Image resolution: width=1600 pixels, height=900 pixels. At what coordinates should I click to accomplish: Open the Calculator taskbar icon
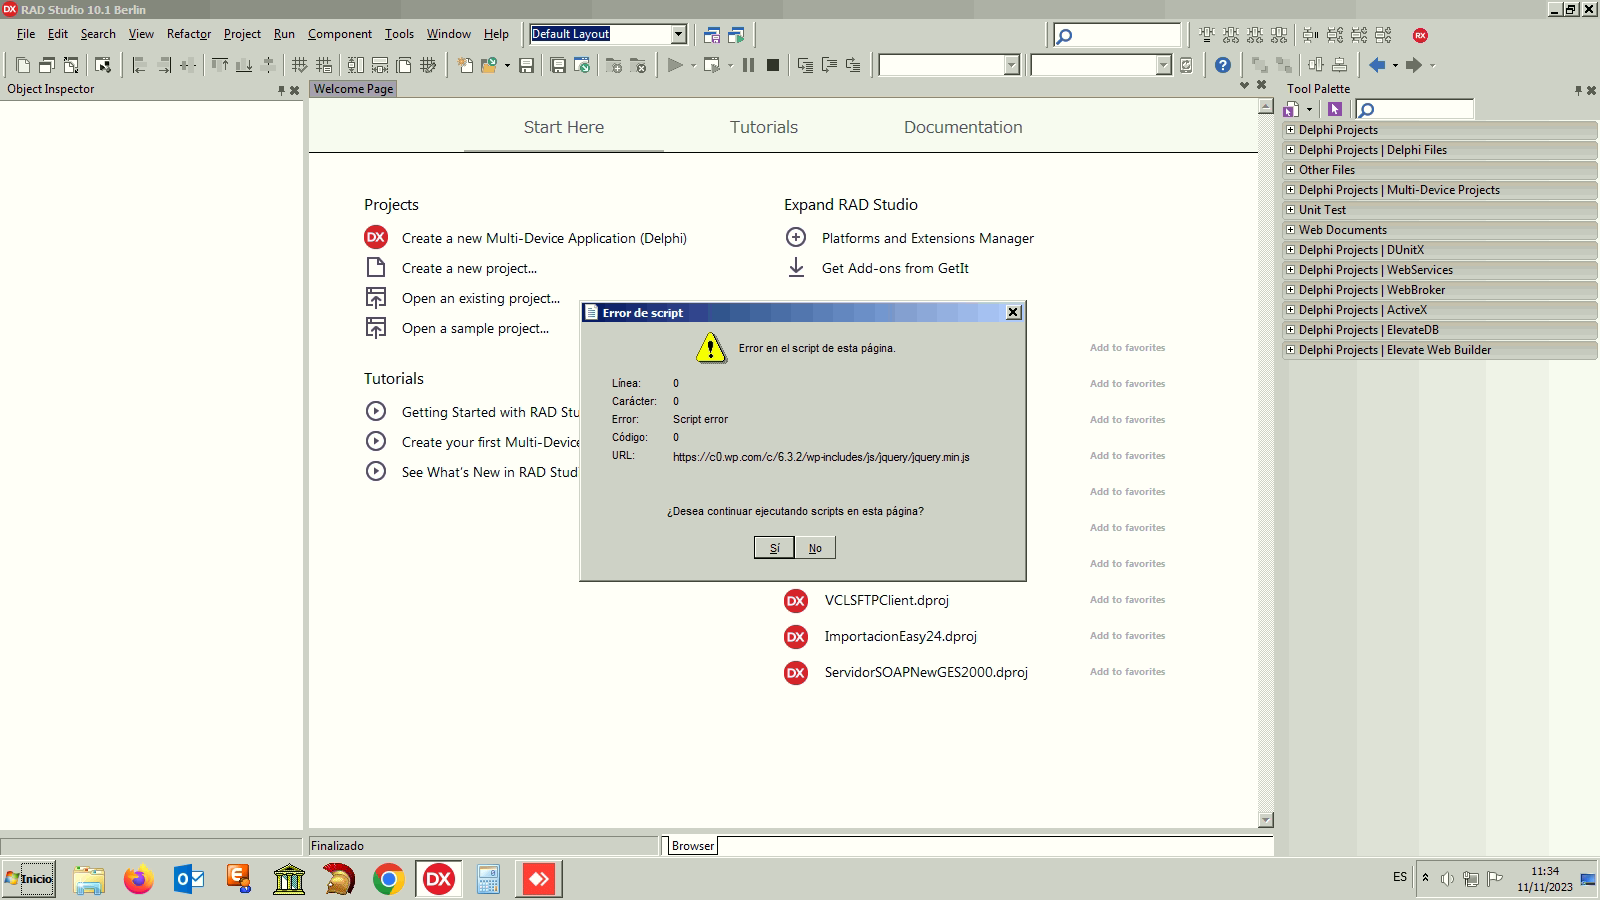click(x=489, y=880)
